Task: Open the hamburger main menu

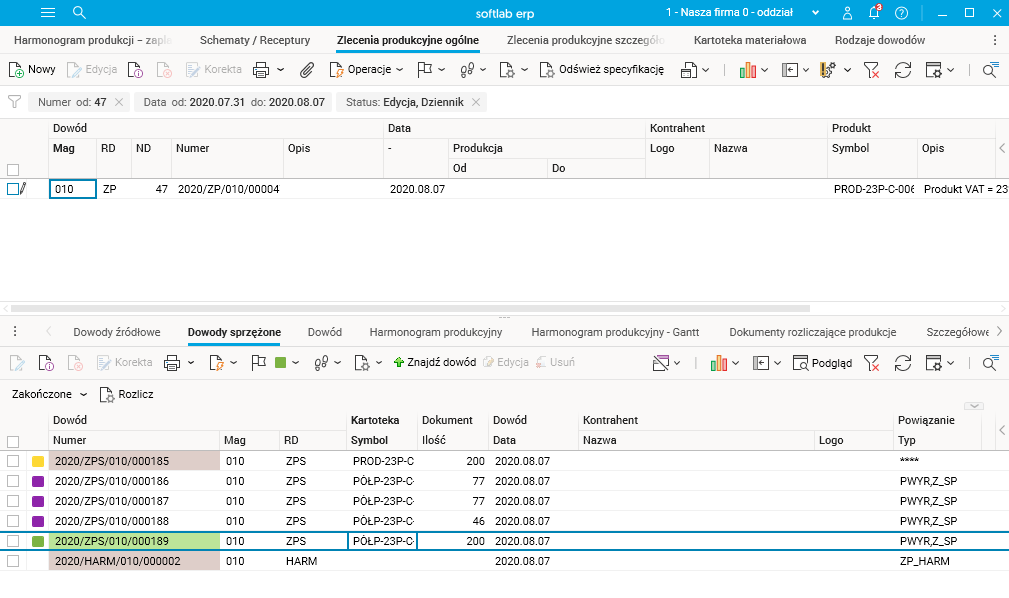Action: tap(47, 13)
